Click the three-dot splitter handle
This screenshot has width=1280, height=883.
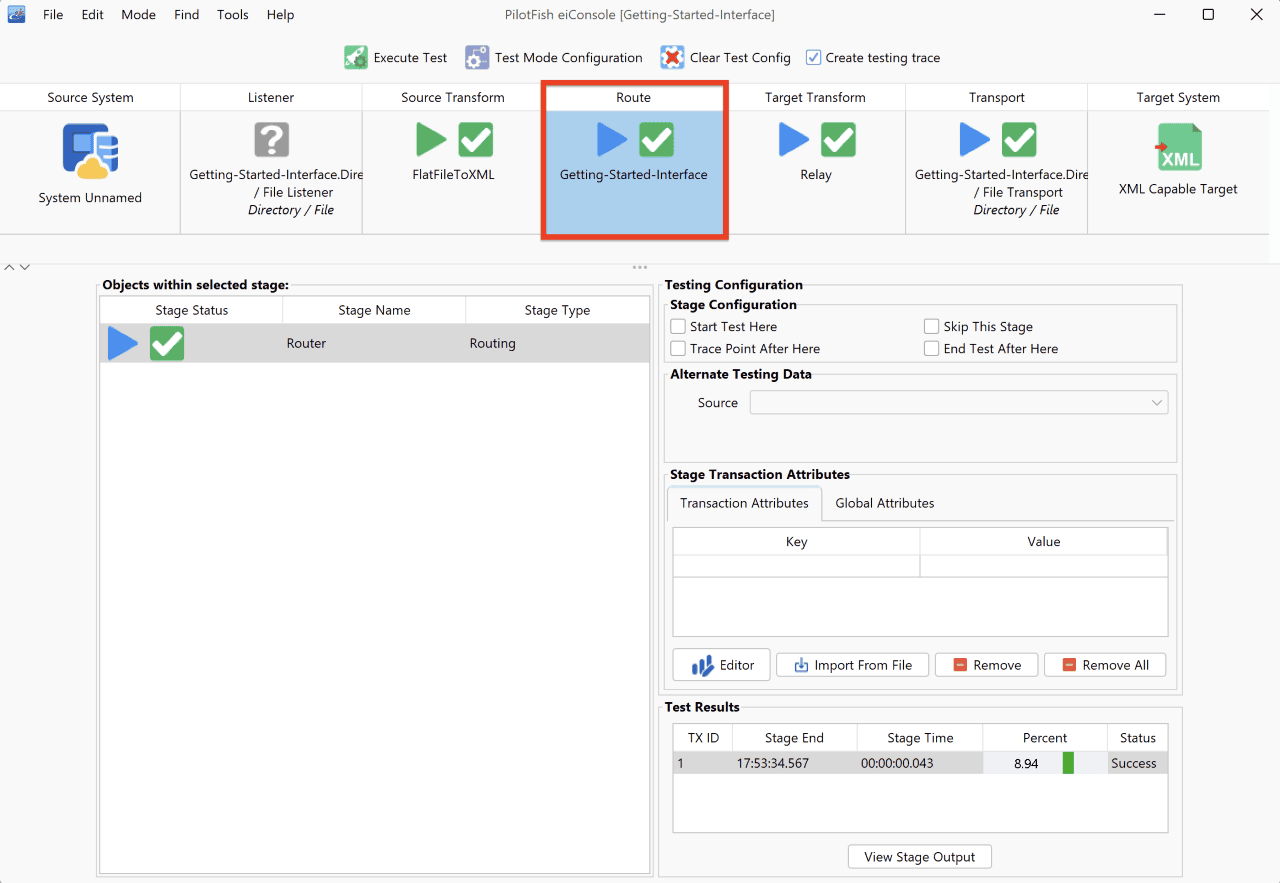point(640,267)
